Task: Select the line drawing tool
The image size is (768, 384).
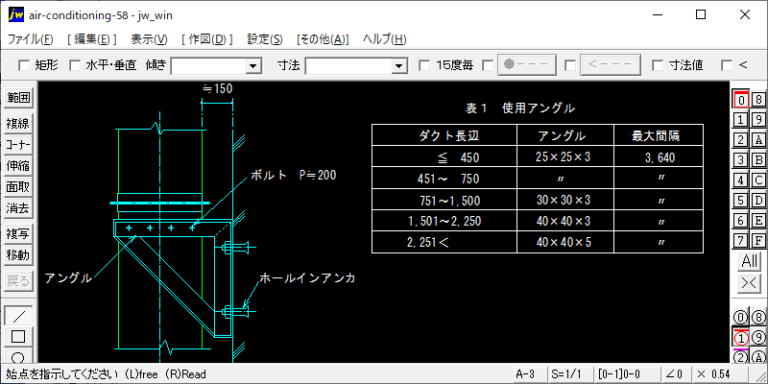Action: 19,316
